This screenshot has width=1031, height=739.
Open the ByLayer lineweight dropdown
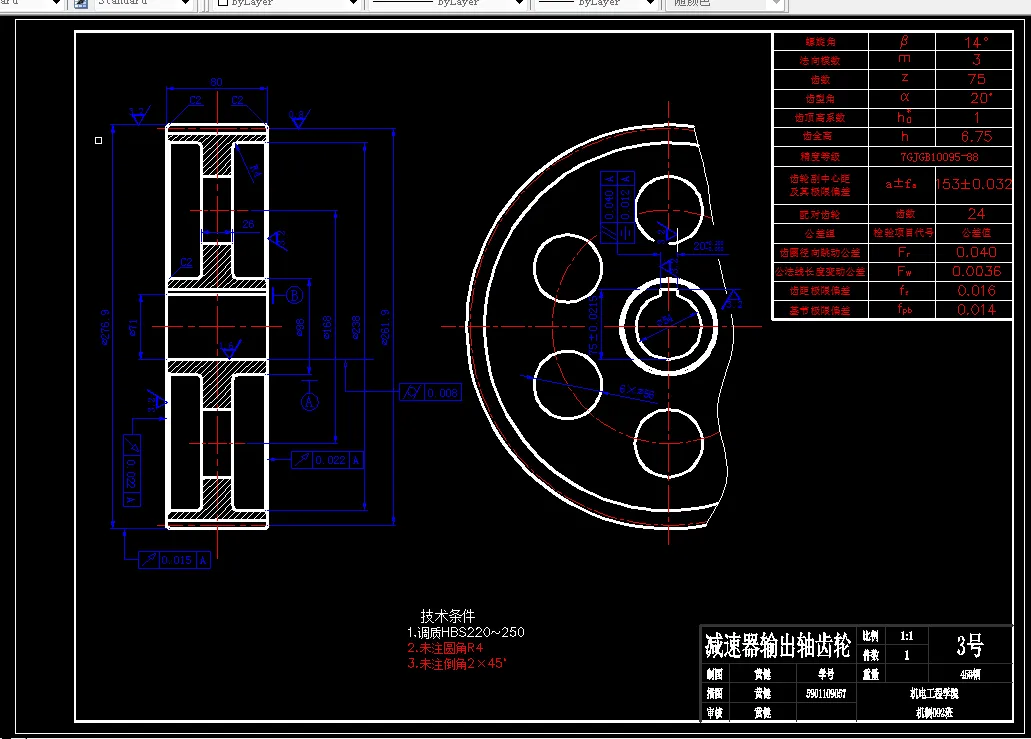(x=597, y=3)
